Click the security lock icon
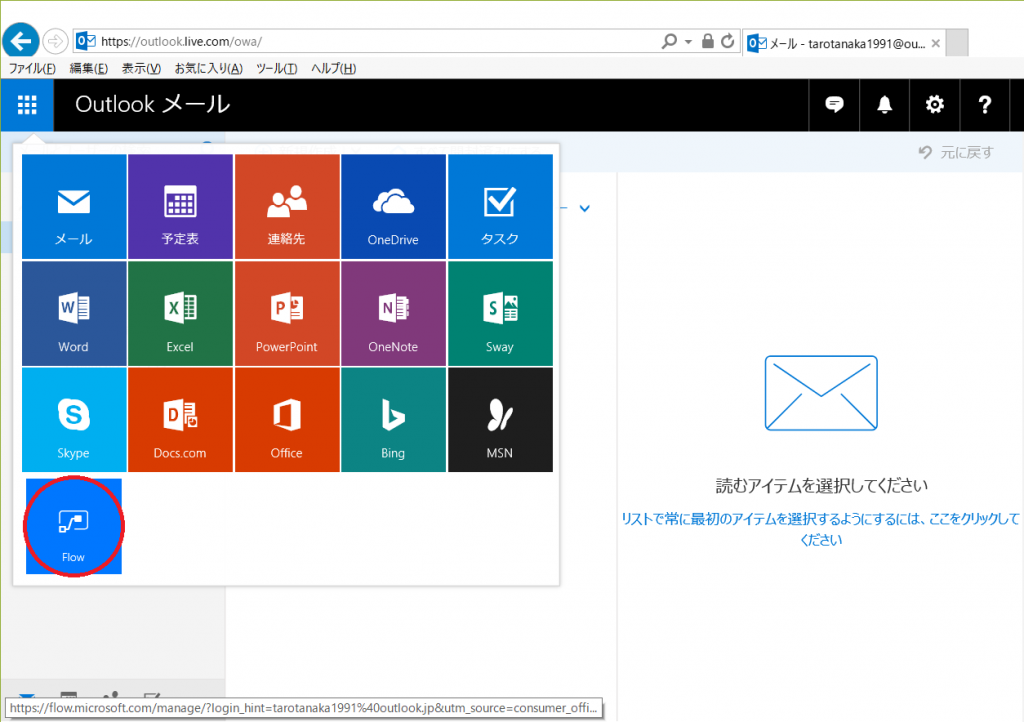 pyautogui.click(x=707, y=41)
